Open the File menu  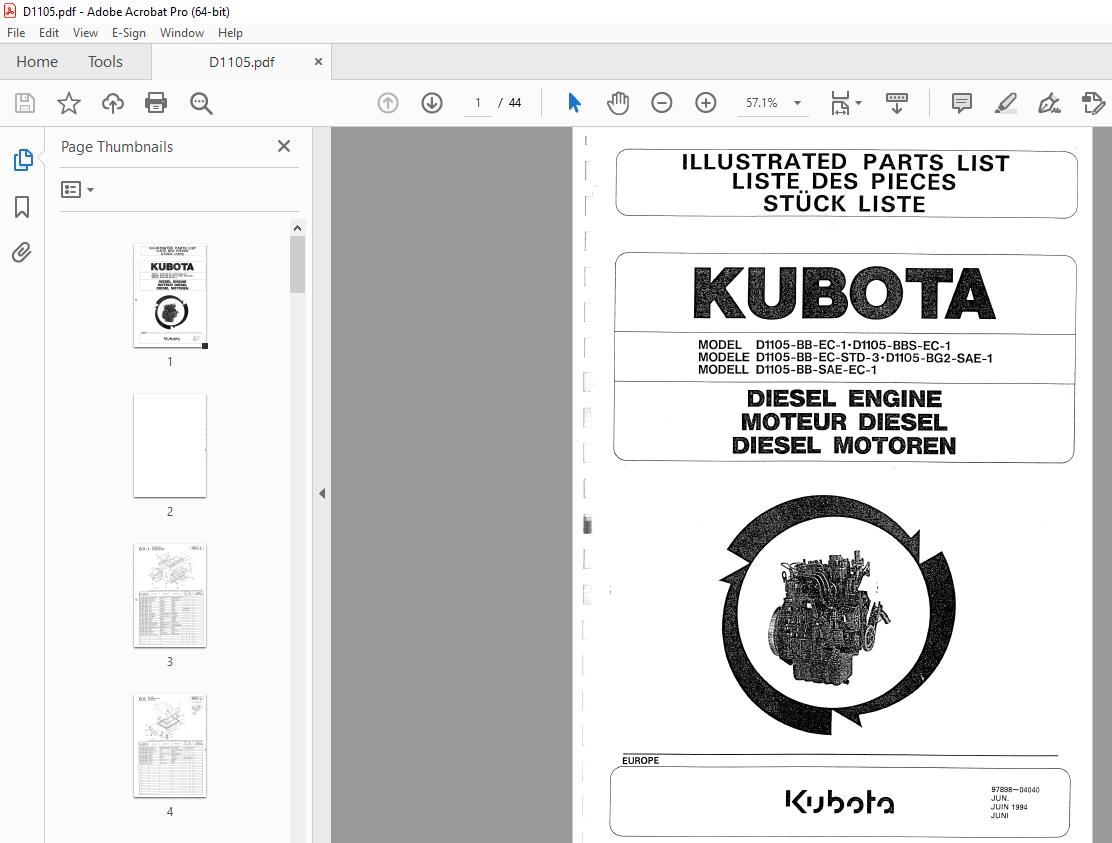(x=16, y=33)
